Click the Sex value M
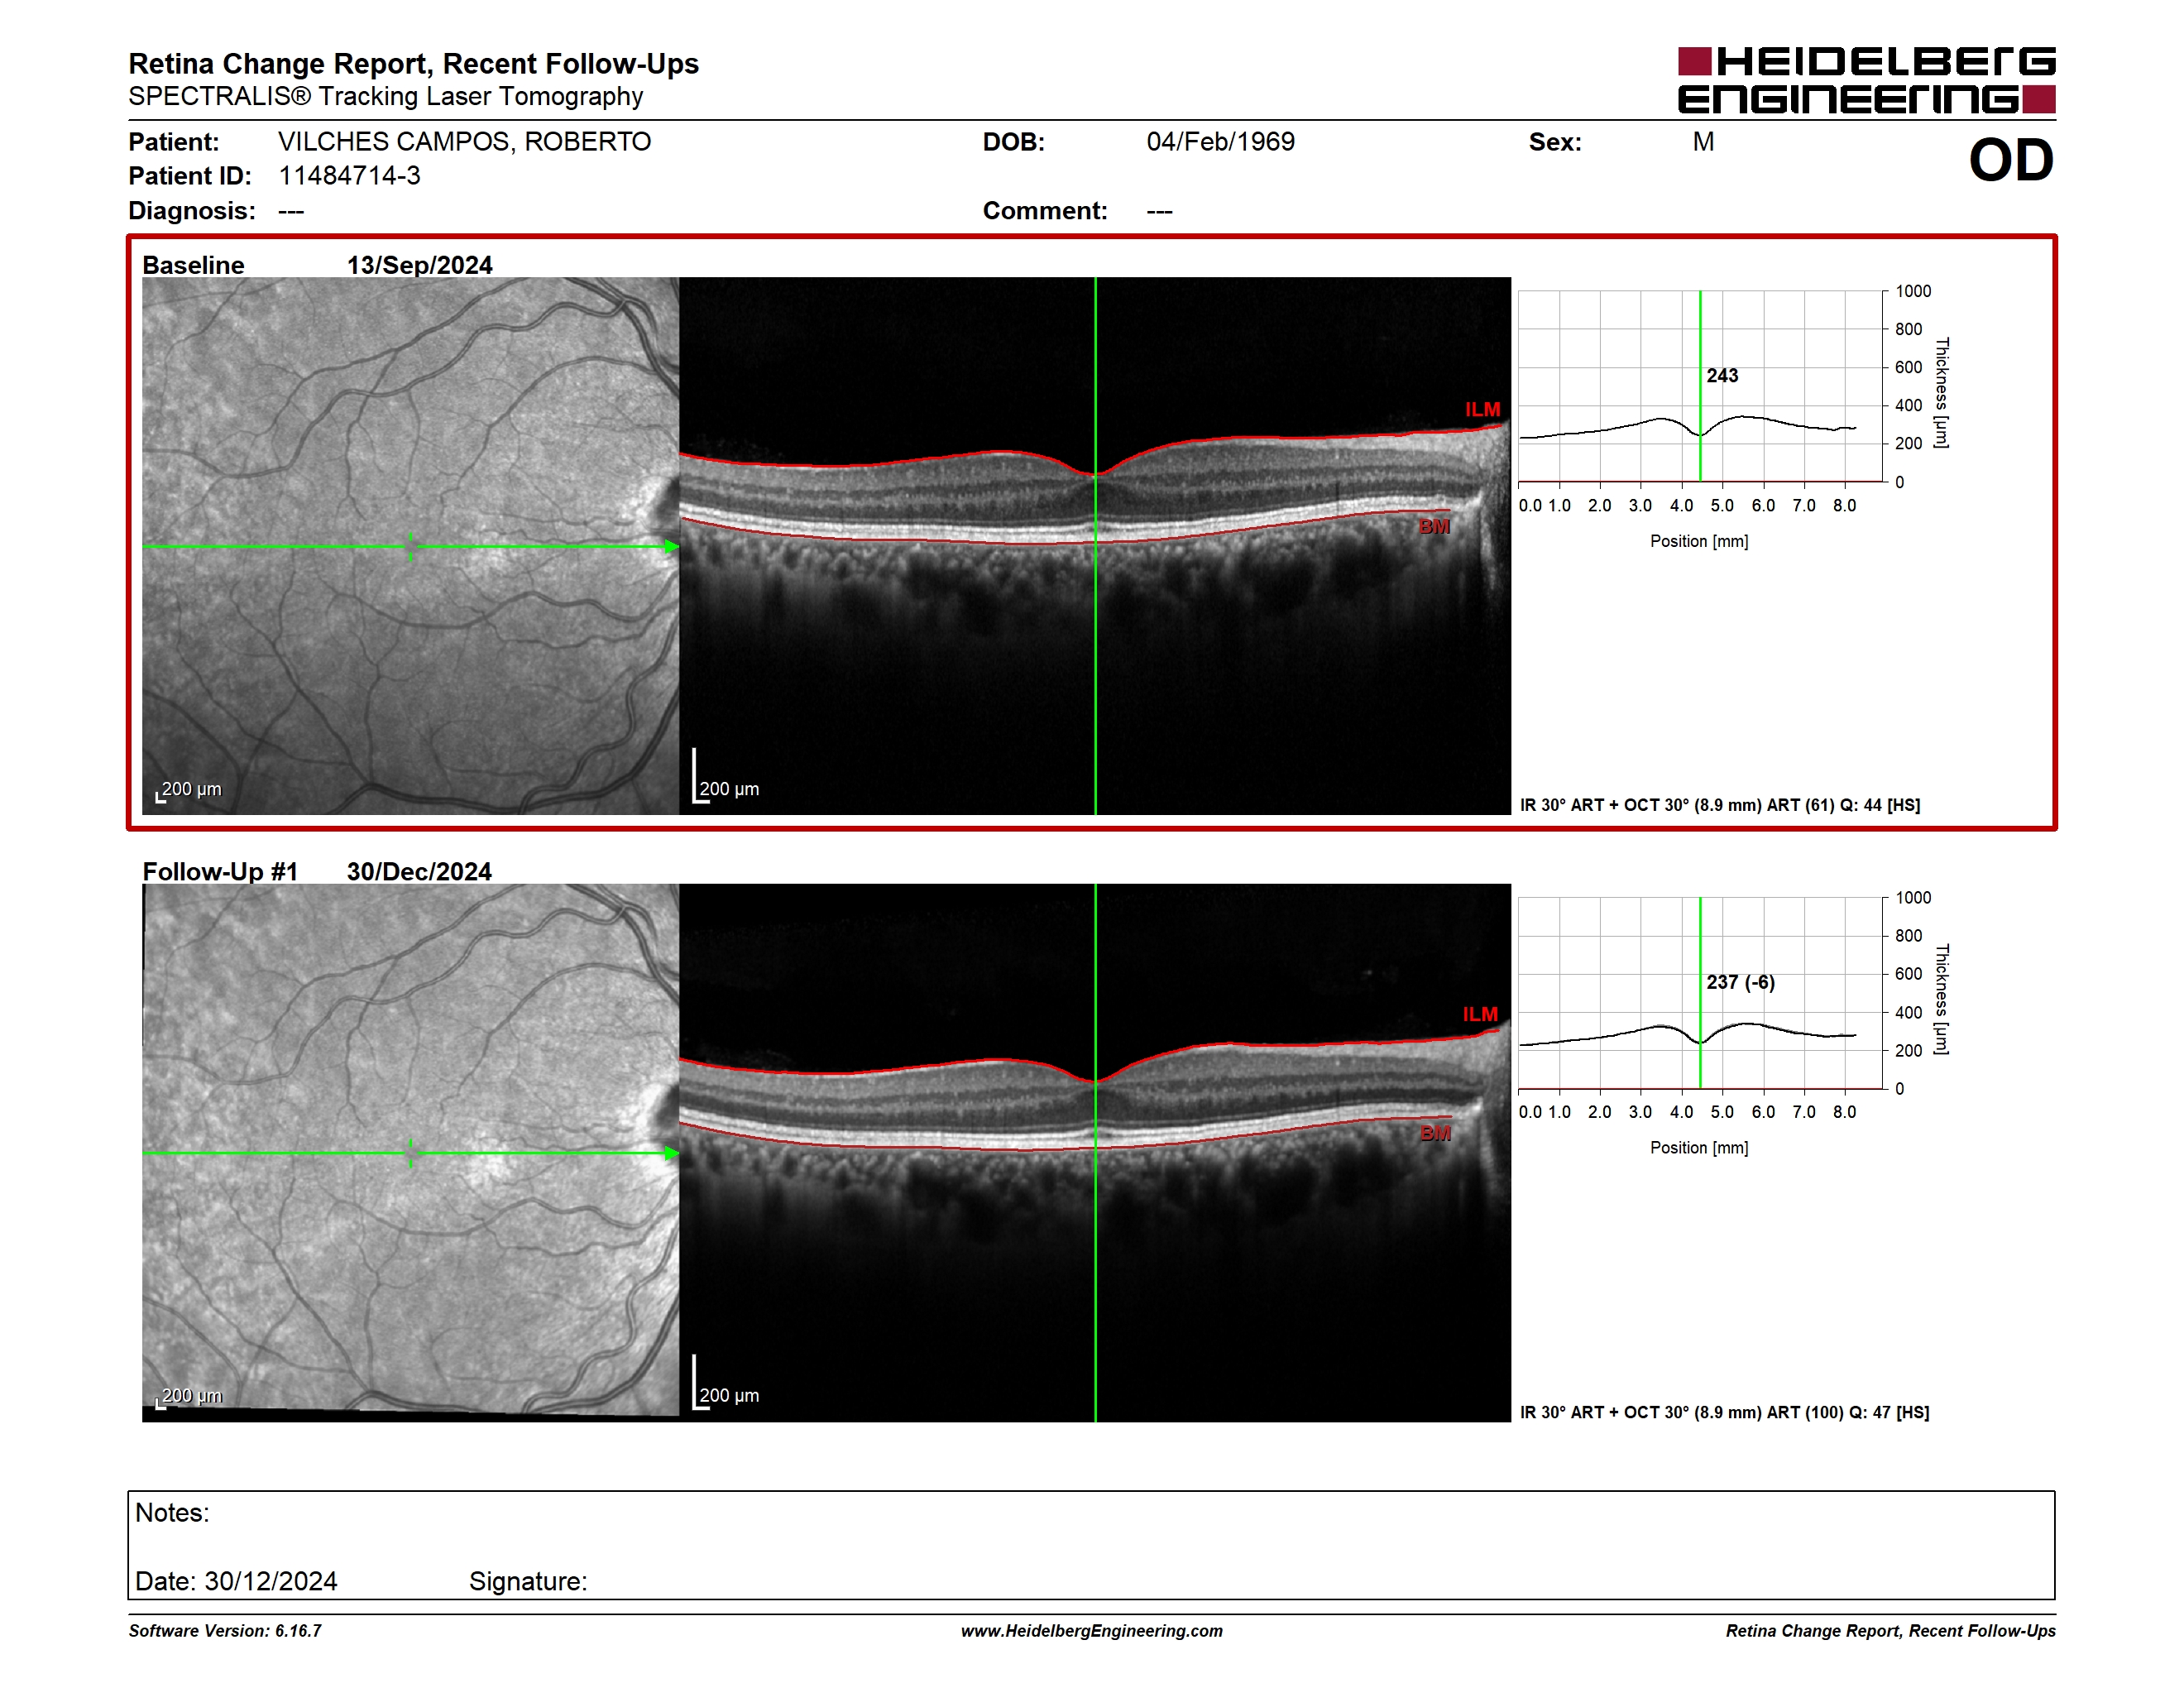 tap(1703, 142)
